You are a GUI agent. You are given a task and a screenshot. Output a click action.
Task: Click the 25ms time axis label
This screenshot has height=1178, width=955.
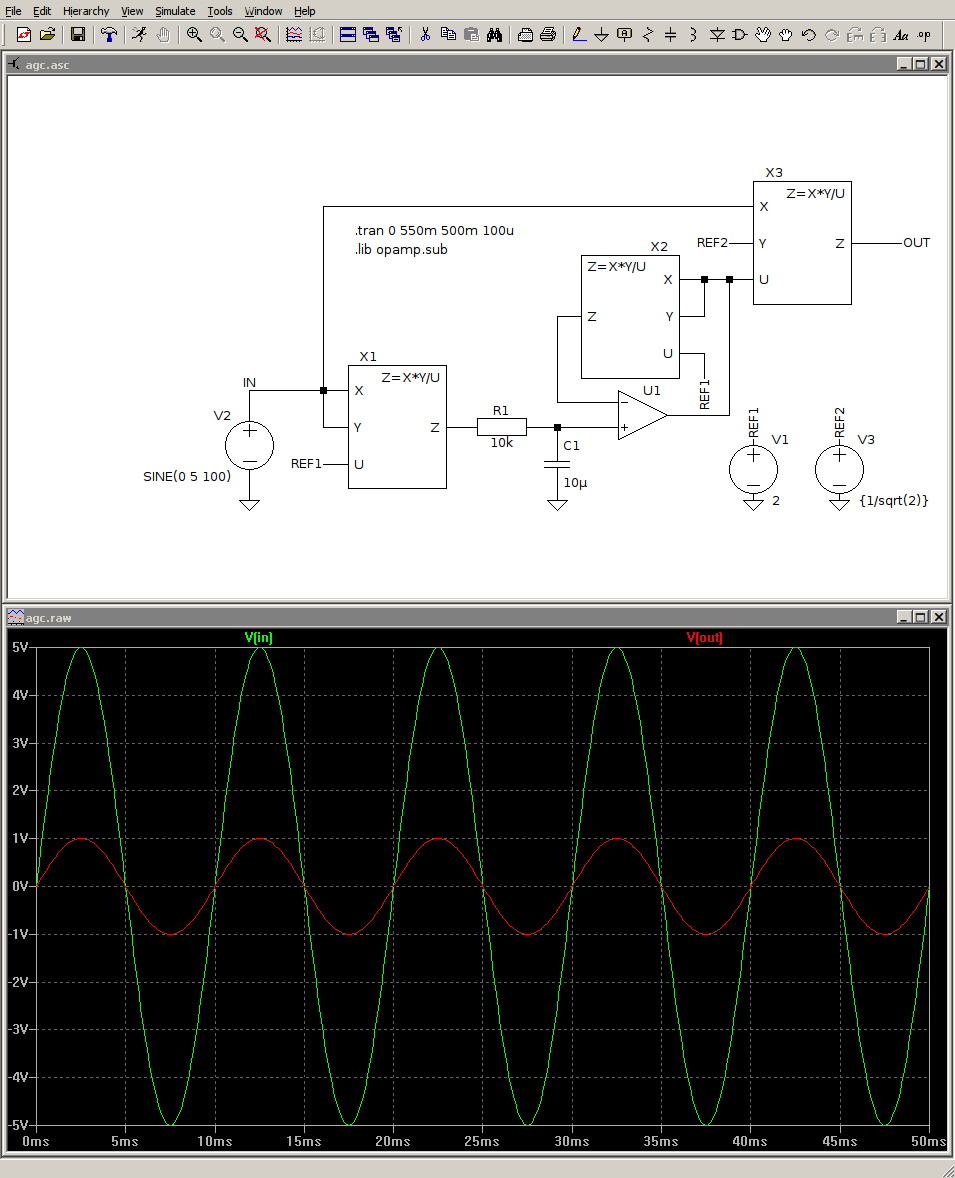[482, 1141]
